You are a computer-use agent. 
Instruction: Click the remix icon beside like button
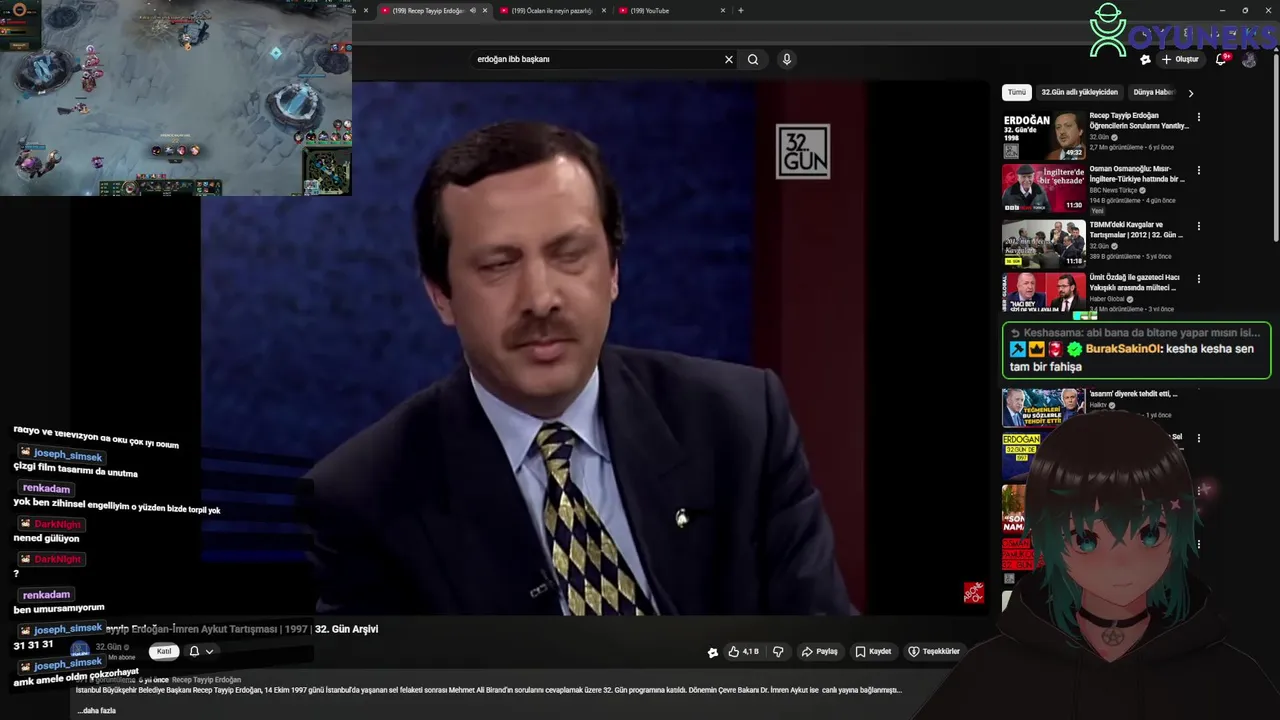pyautogui.click(x=712, y=652)
